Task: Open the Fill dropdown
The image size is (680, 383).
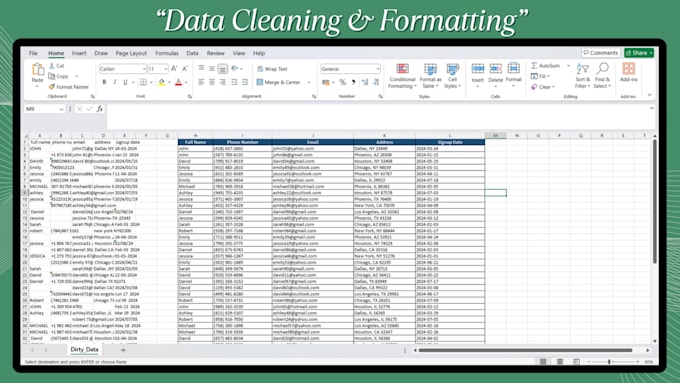Action: pos(541,76)
